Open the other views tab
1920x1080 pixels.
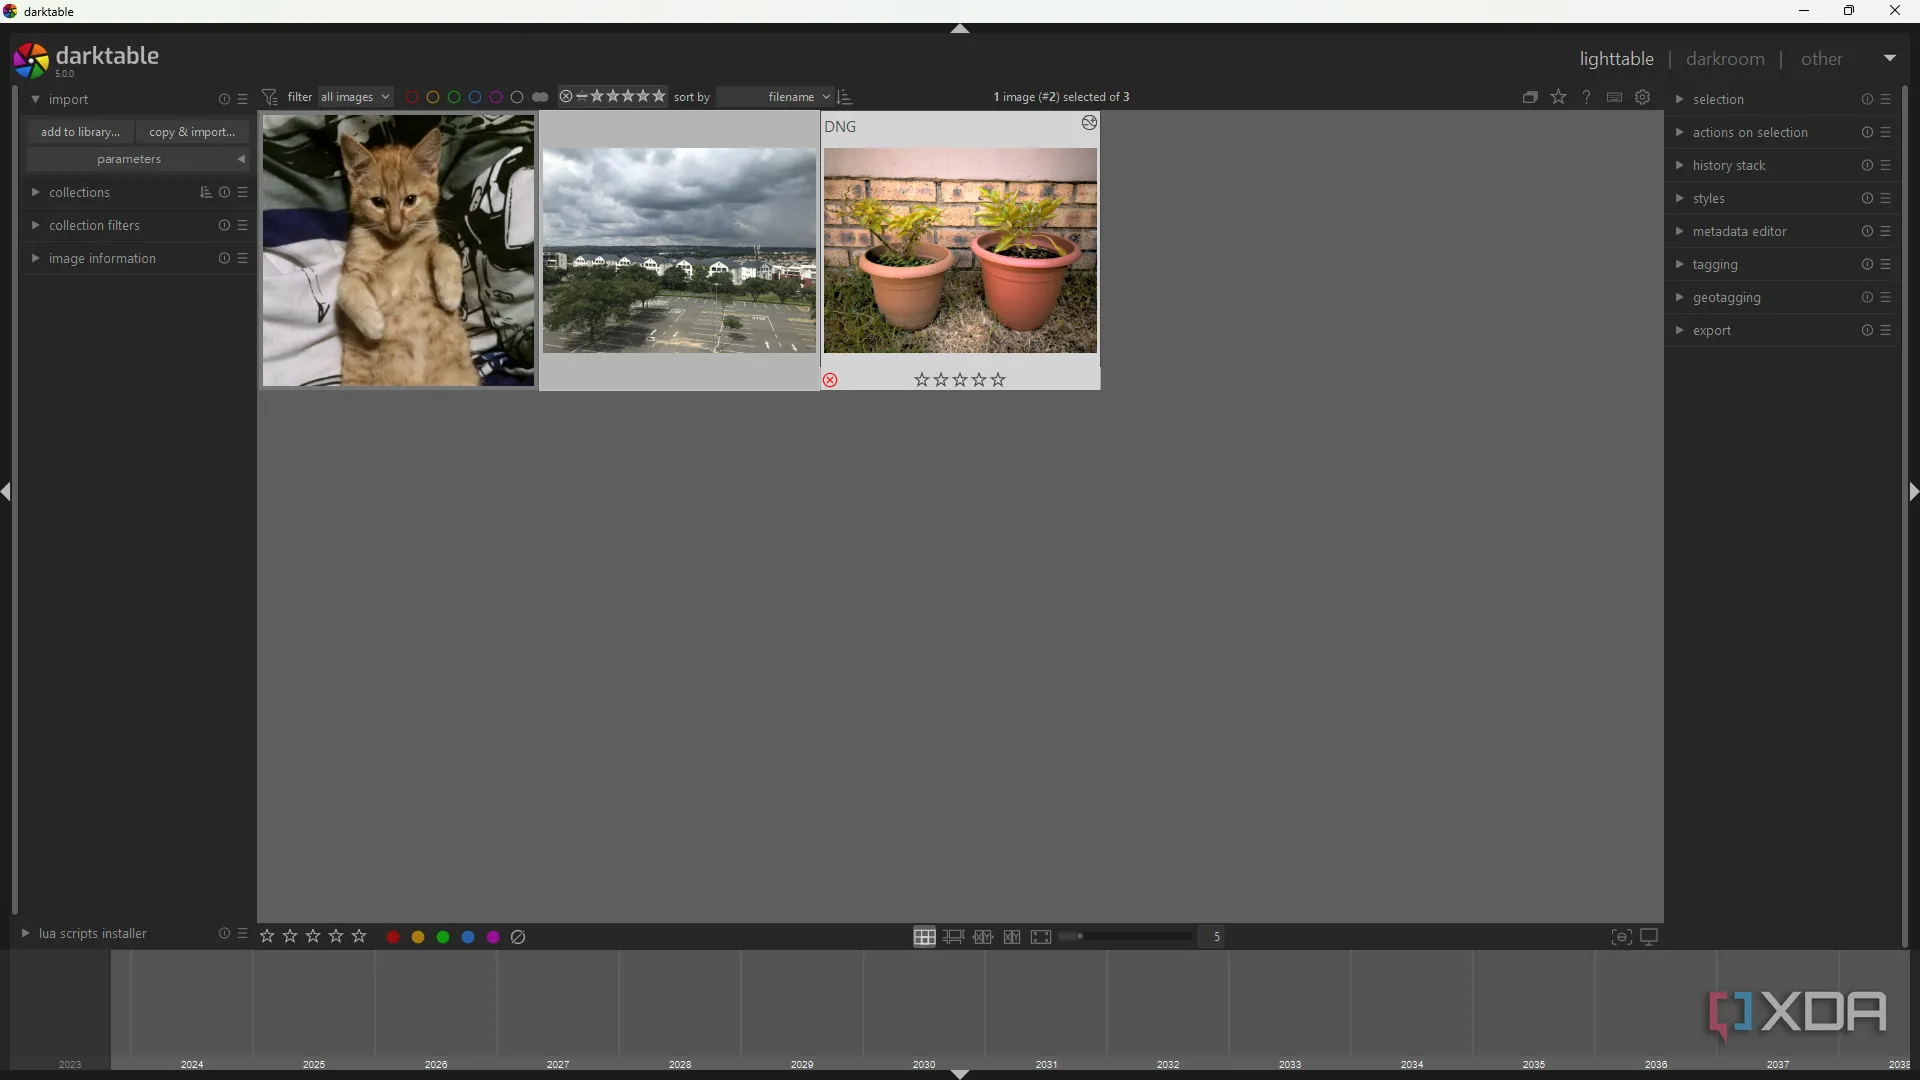(x=1821, y=59)
